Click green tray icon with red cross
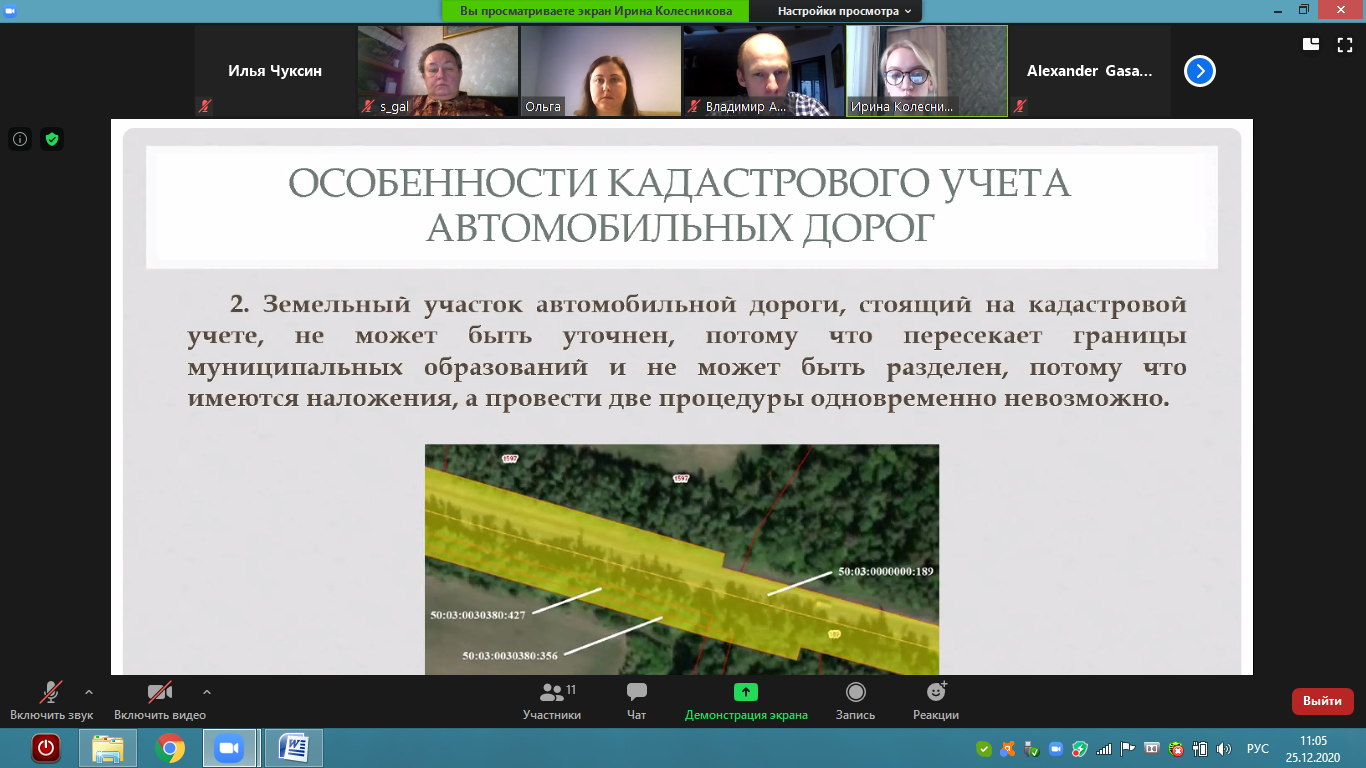 1176,748
